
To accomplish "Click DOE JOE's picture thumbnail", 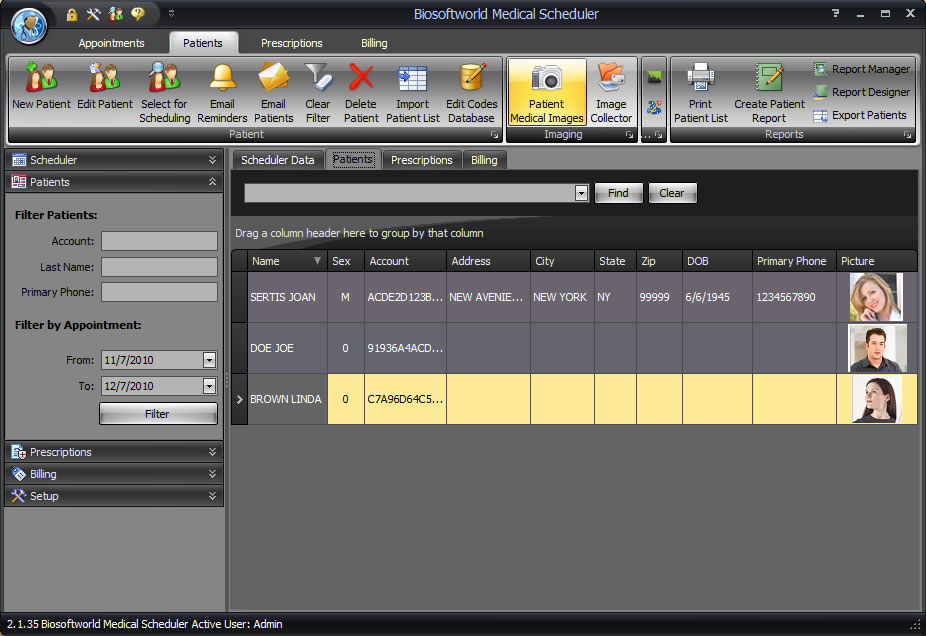I will (877, 348).
